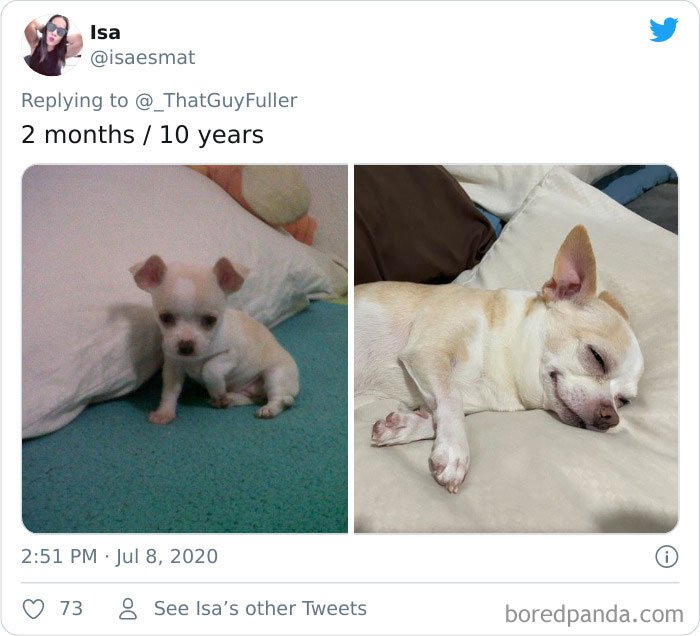Like the tweet with heart icon
The height and width of the screenshot is (636, 700).
(x=33, y=609)
